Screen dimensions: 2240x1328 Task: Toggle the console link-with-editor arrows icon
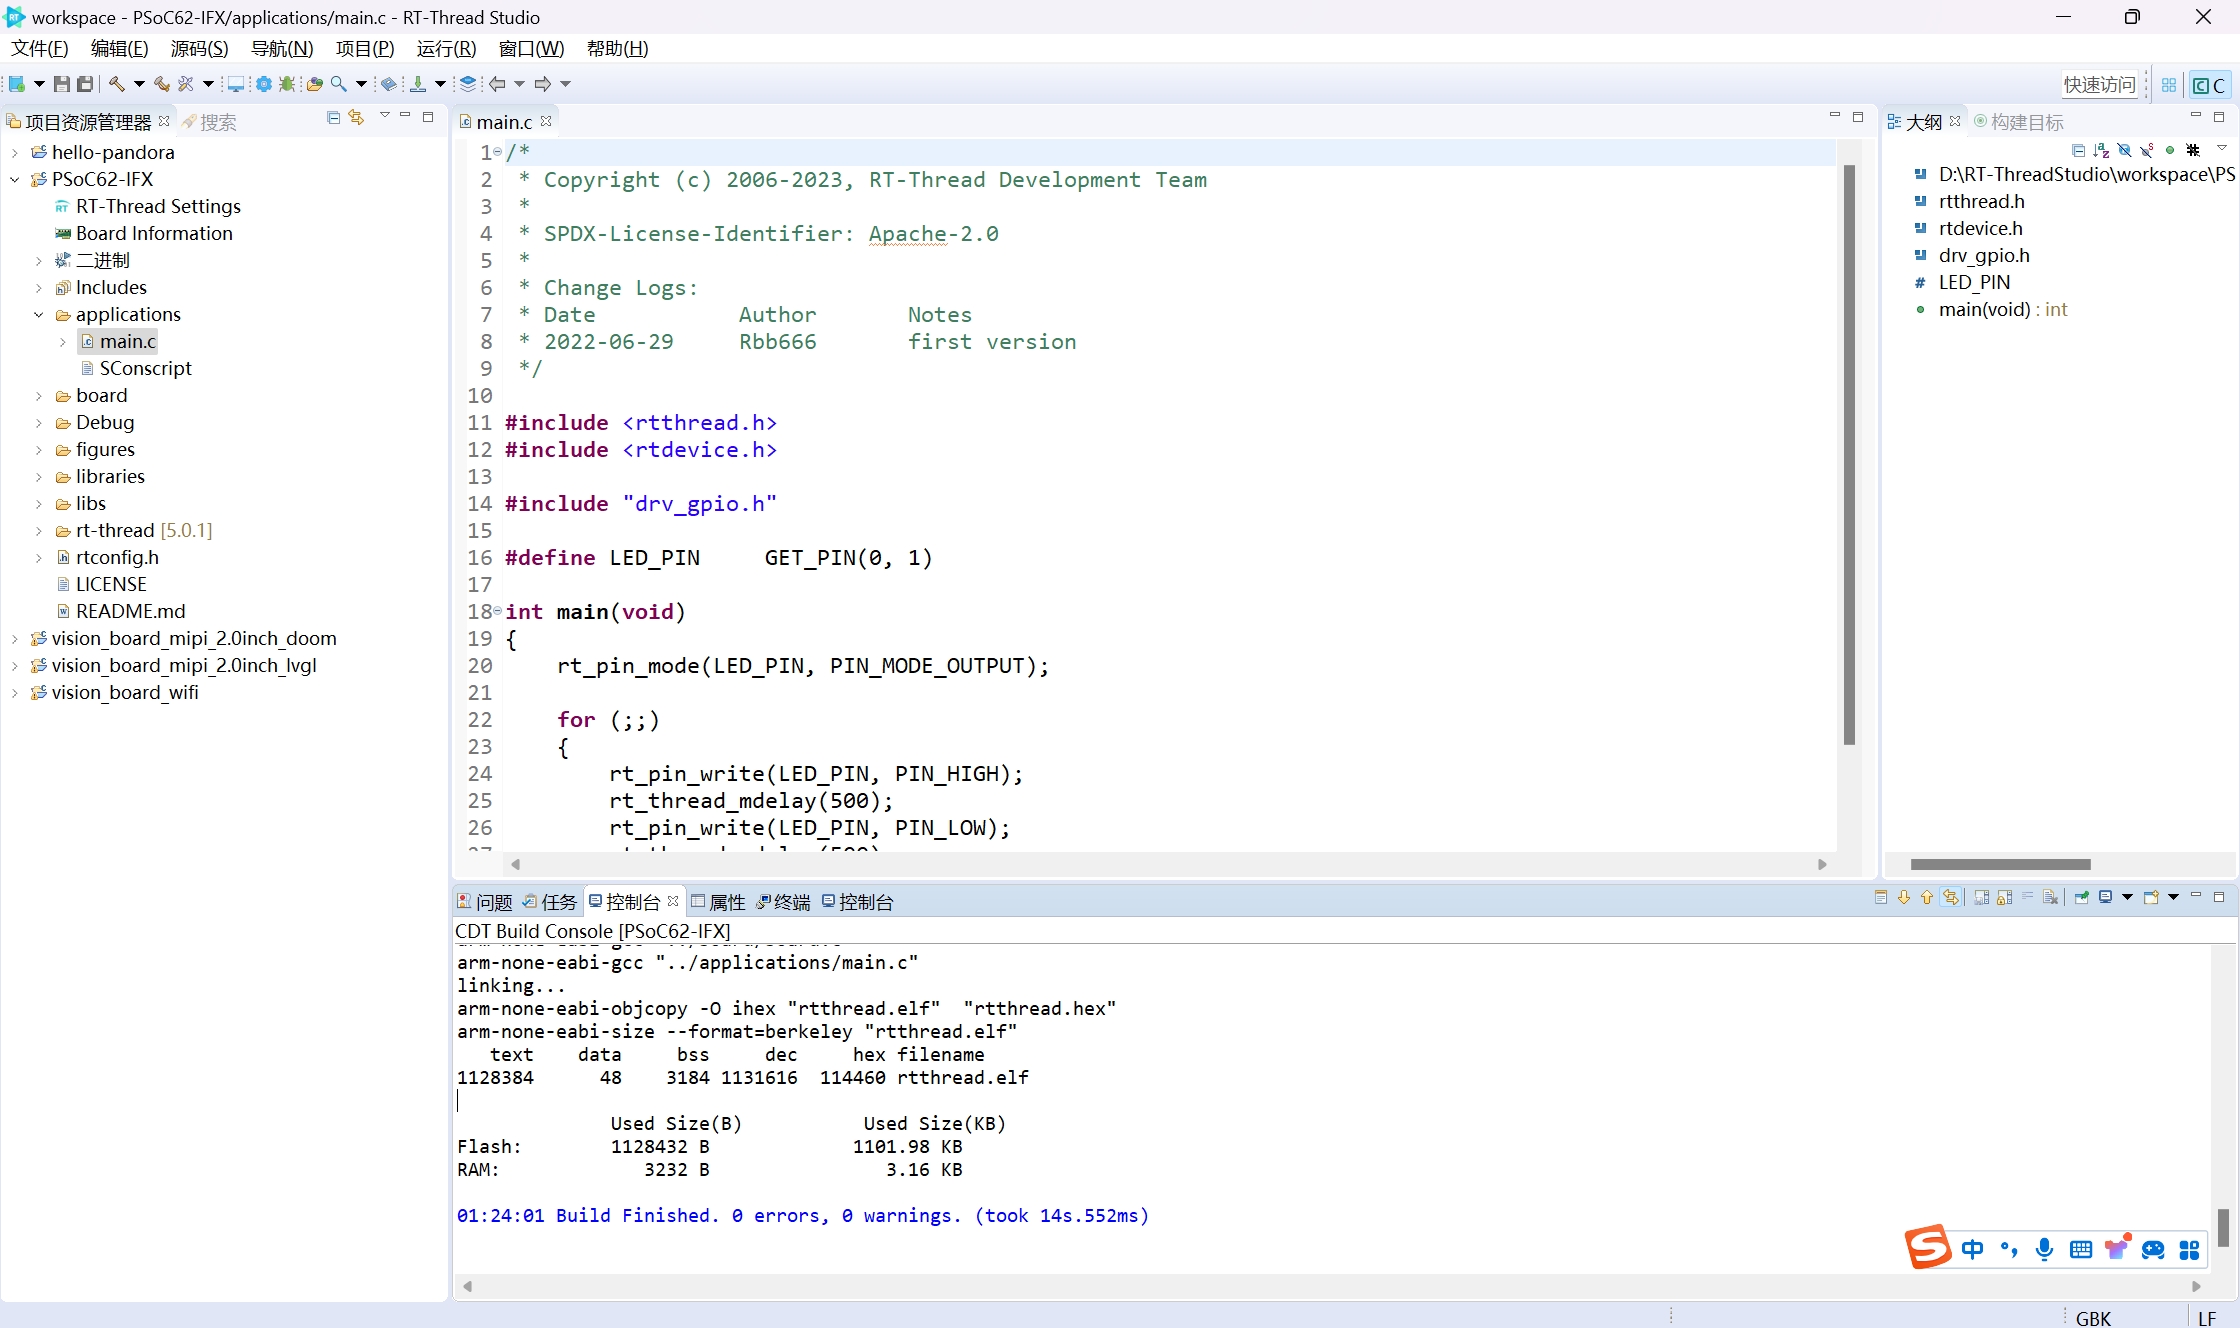pos(1950,898)
